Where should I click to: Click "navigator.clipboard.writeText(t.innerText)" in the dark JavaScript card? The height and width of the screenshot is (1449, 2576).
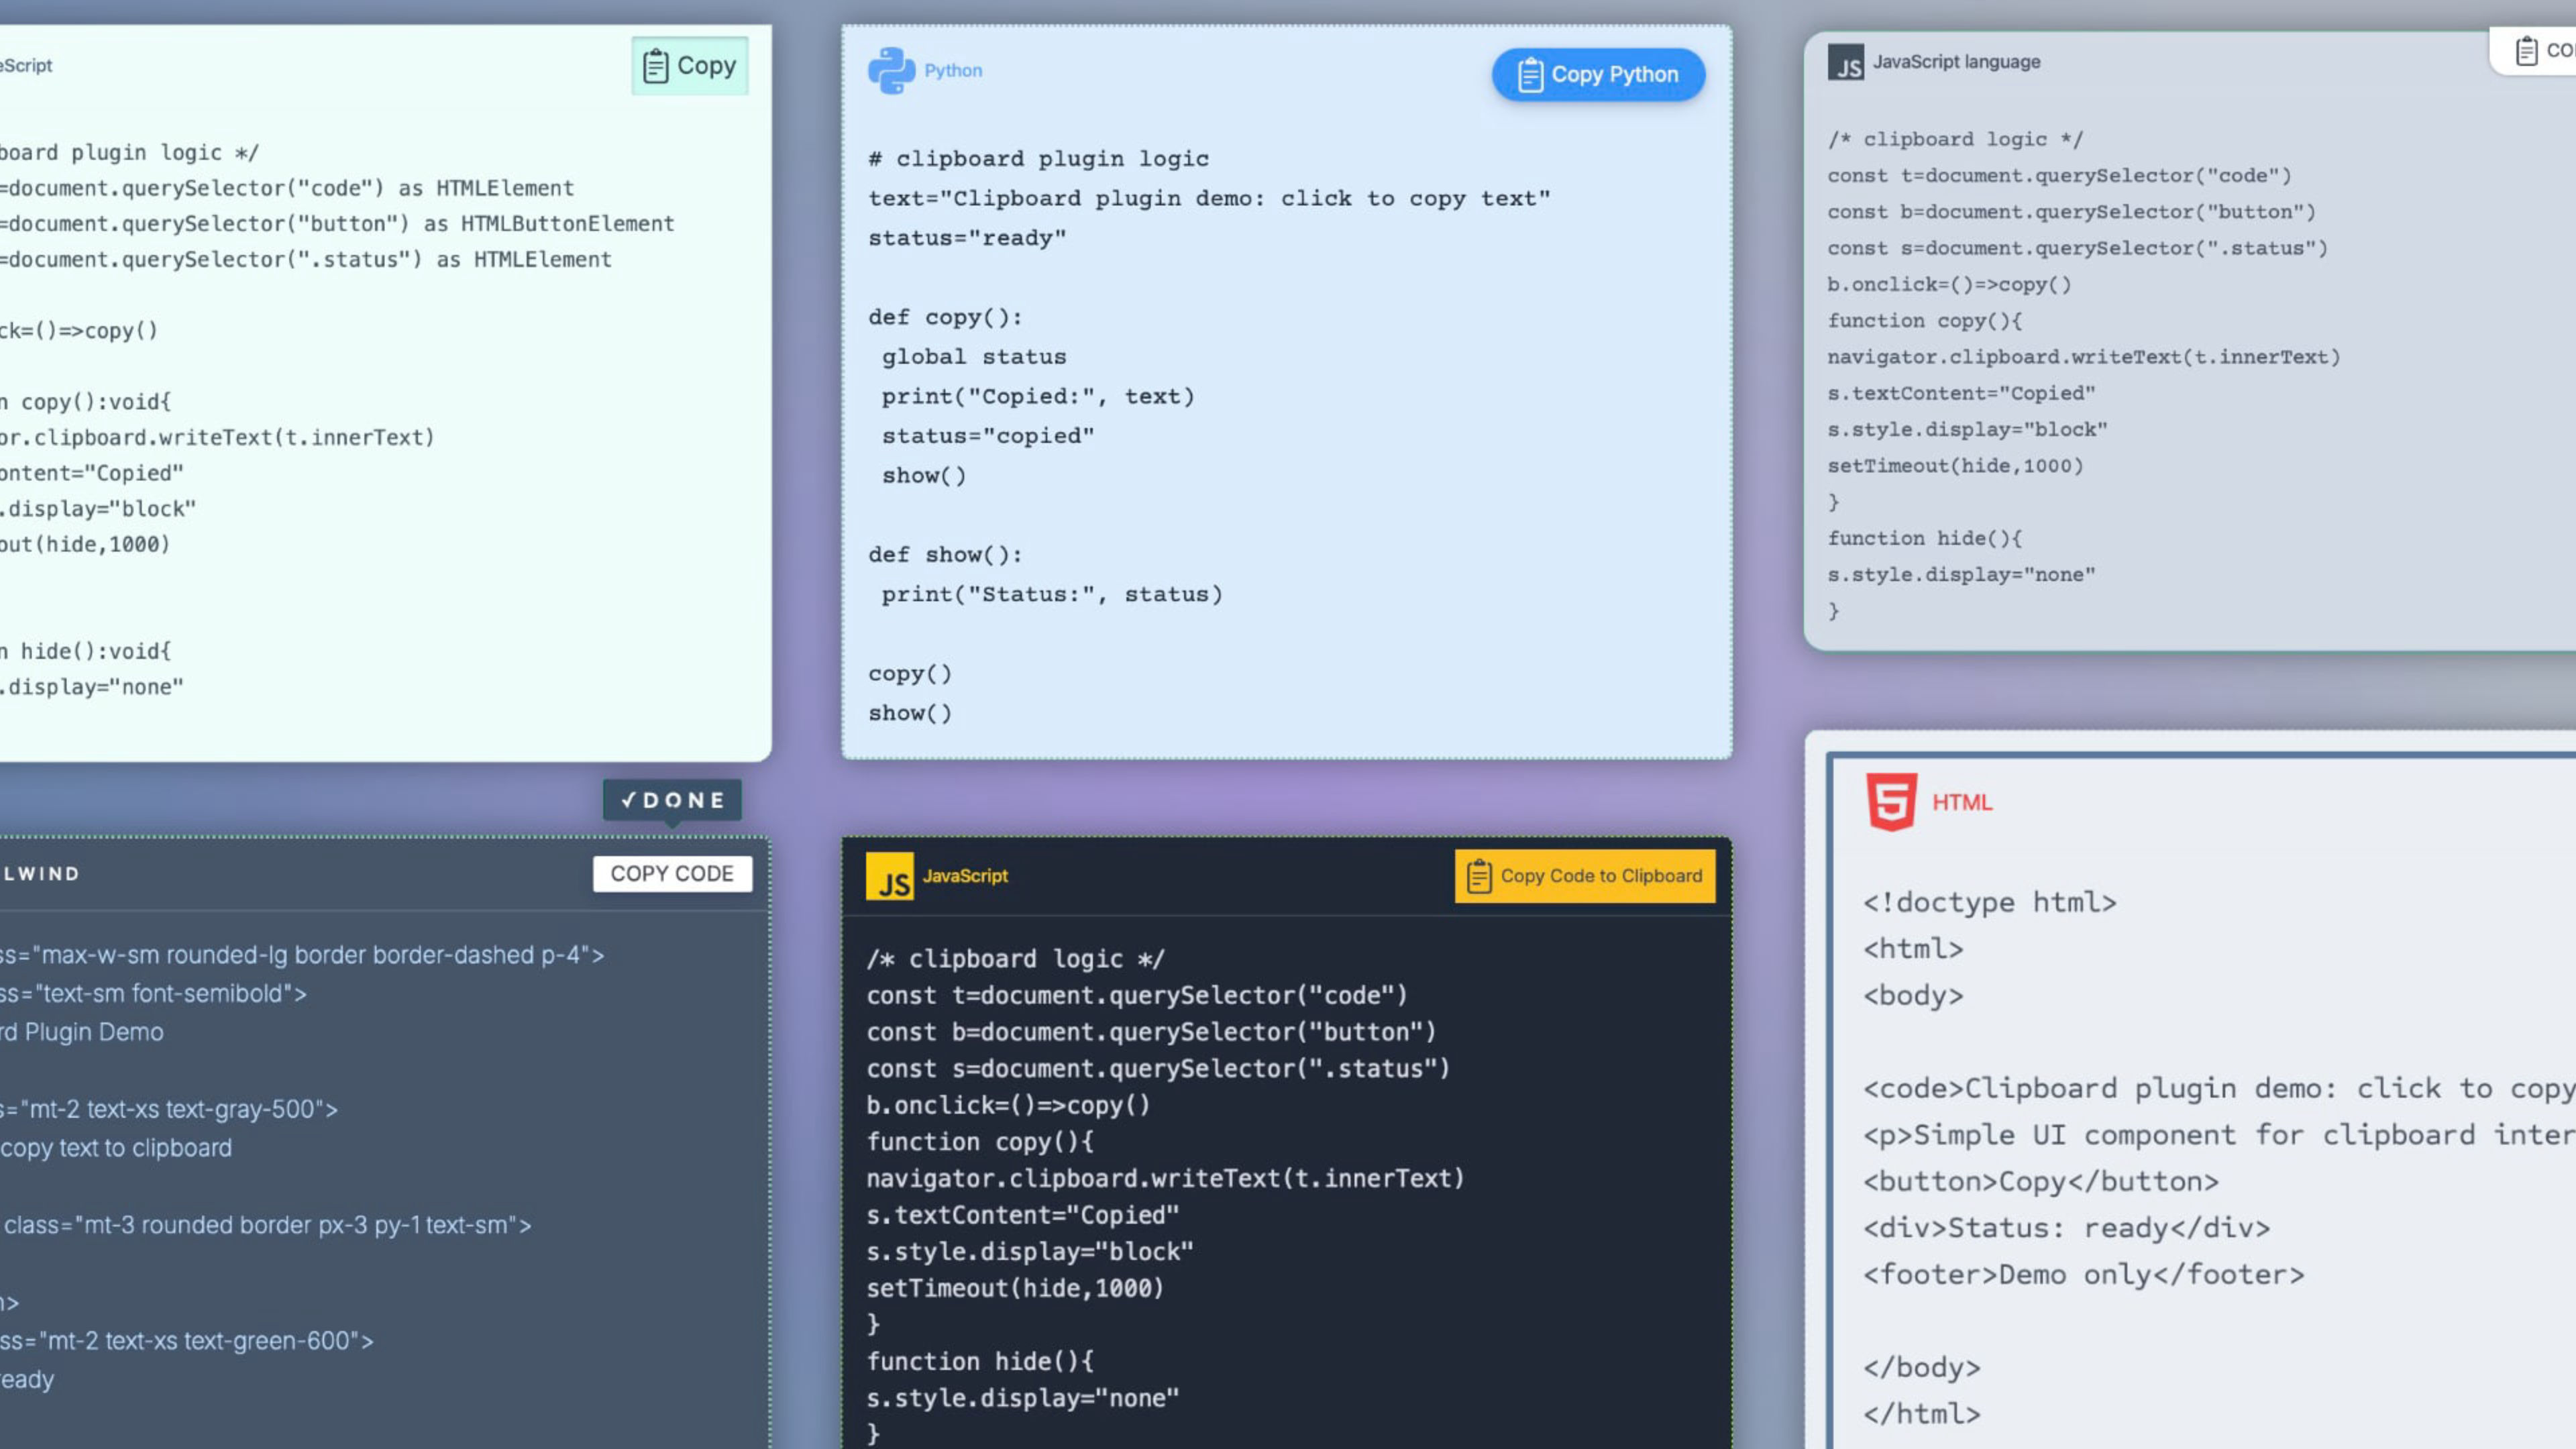coord(1165,1179)
